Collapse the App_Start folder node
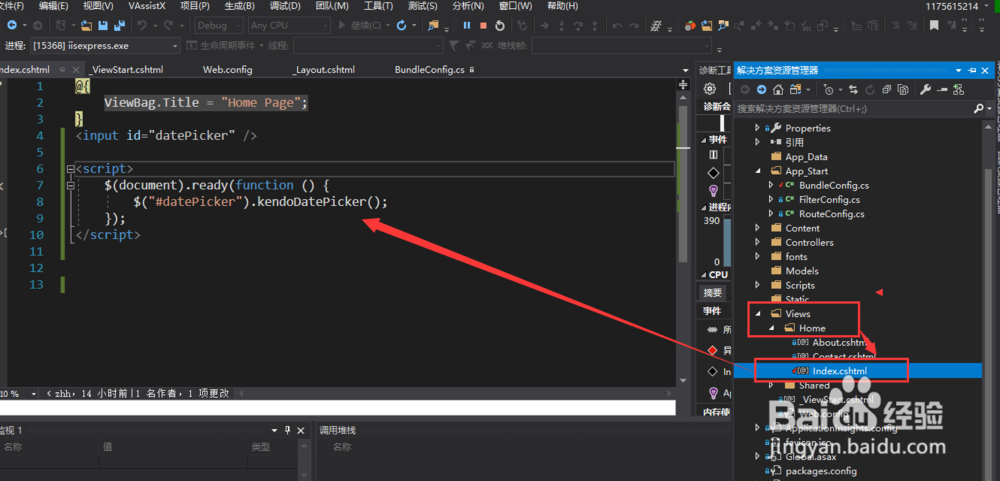 pyautogui.click(x=758, y=171)
